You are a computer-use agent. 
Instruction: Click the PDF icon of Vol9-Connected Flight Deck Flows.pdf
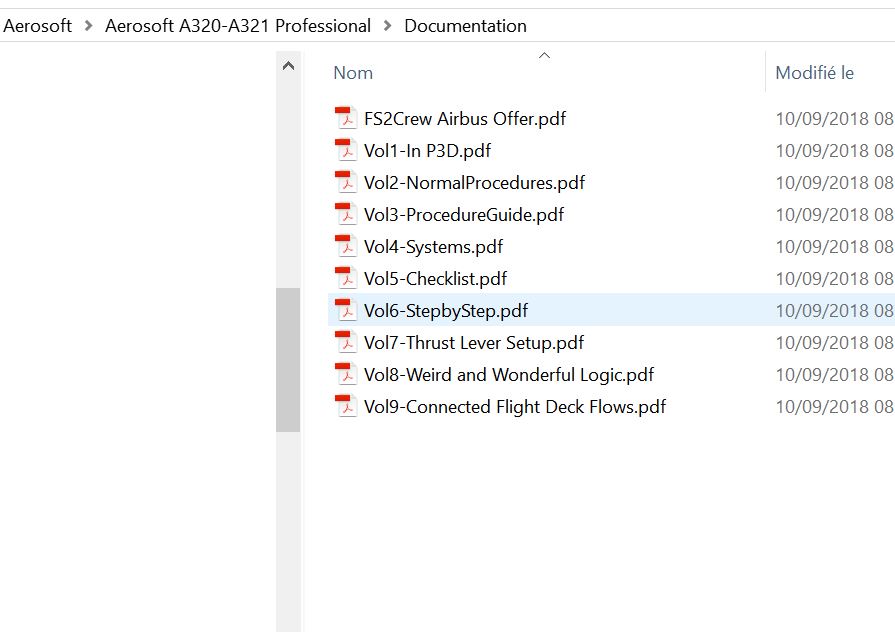point(345,406)
